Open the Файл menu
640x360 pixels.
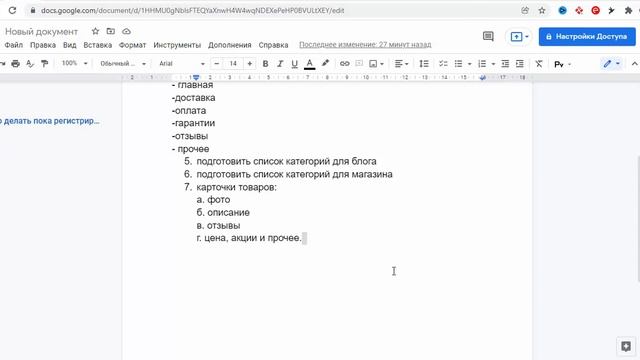click(x=13, y=45)
